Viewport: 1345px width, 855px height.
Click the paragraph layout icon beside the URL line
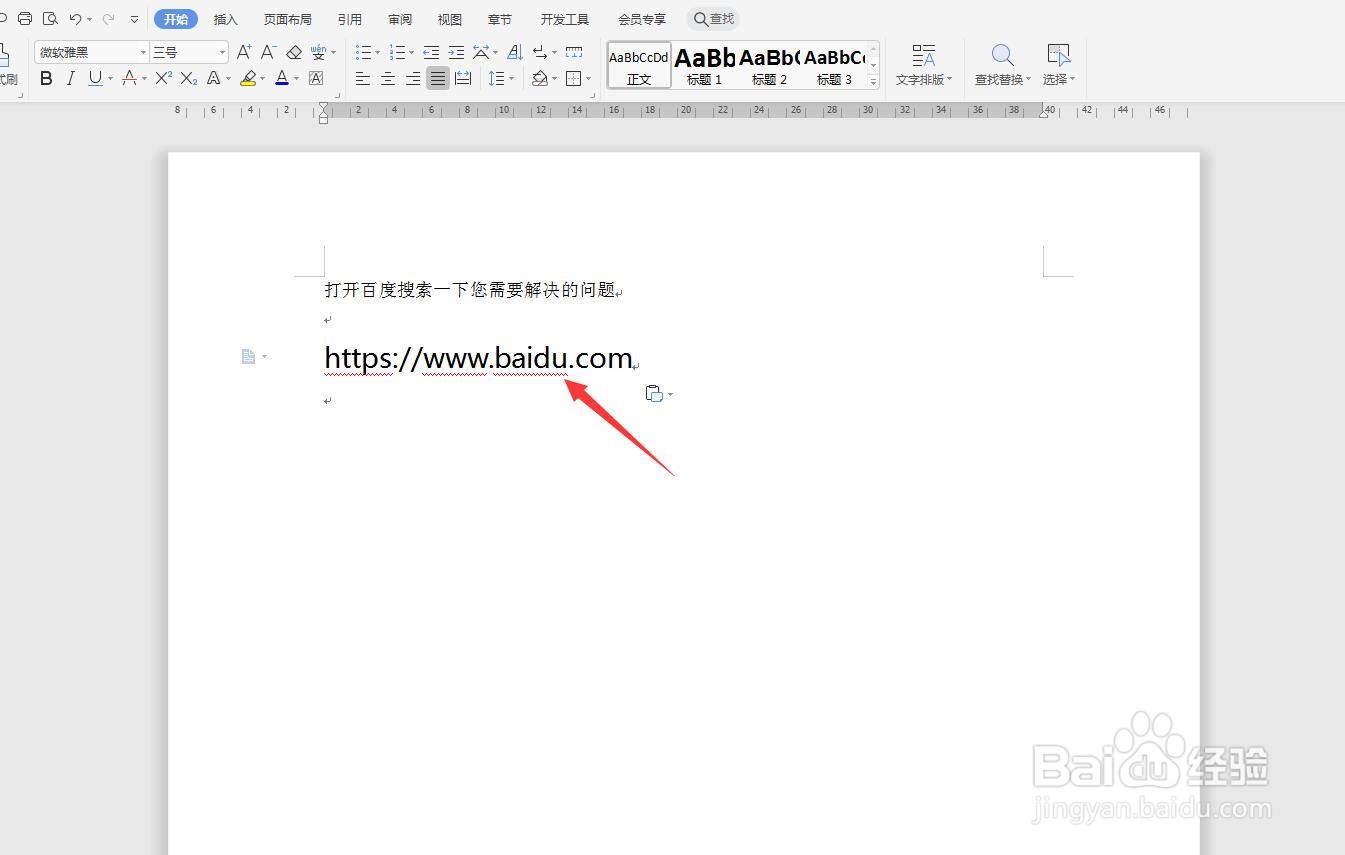pos(249,356)
